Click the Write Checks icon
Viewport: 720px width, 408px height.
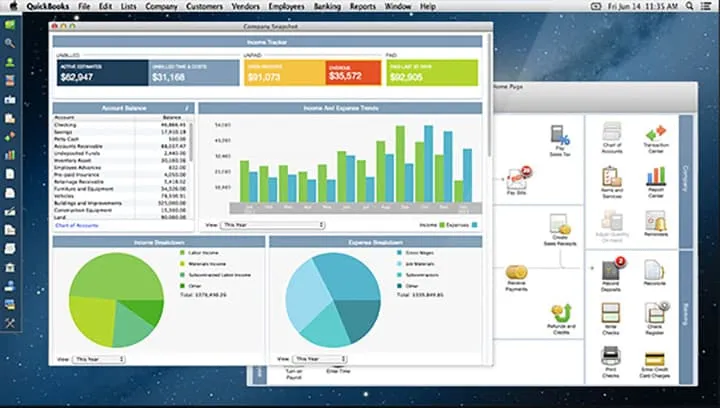pyautogui.click(x=611, y=313)
